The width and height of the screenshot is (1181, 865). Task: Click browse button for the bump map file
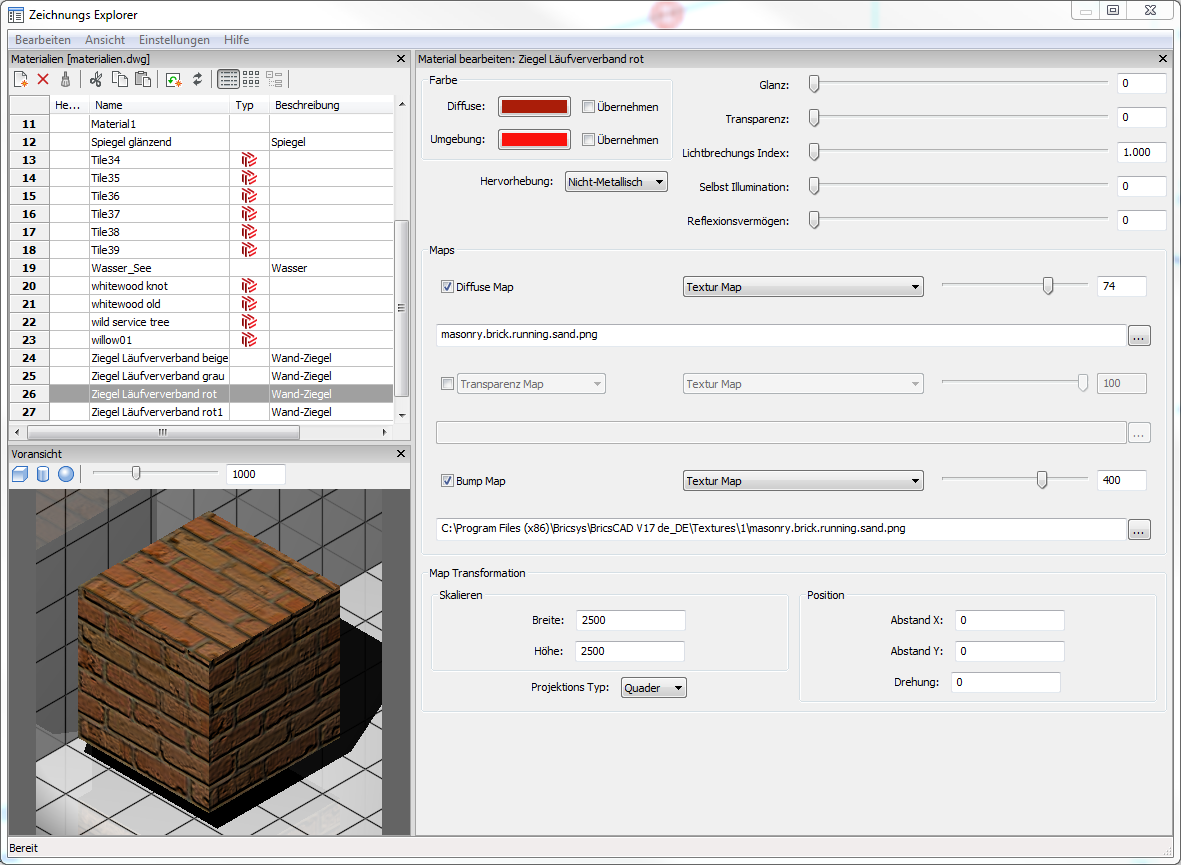tap(1139, 530)
